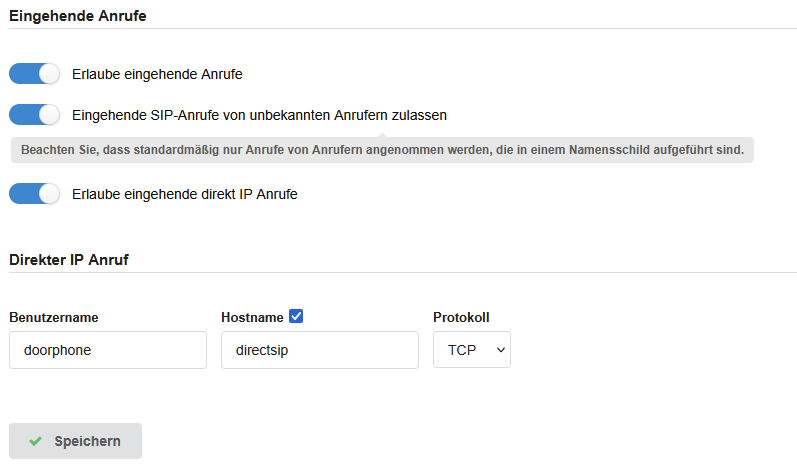
Task: Turn off Erlaube eingehende direkt IP Anrufe switch
Action: click(x=34, y=194)
